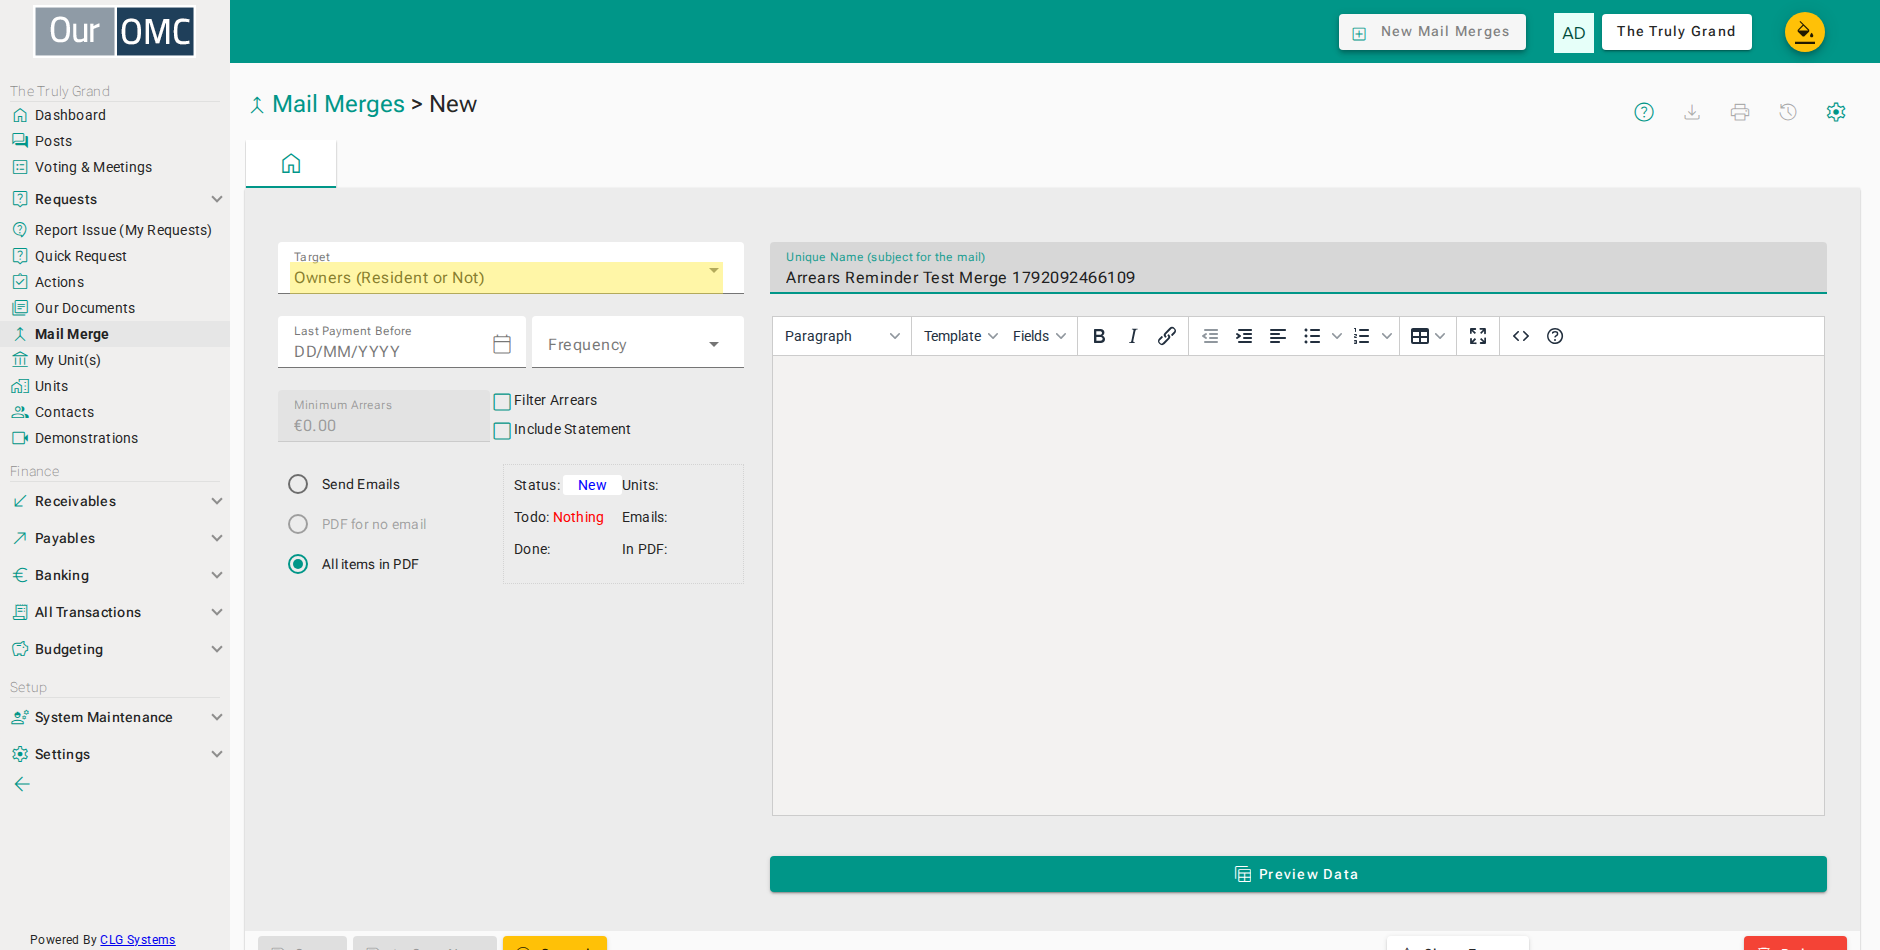Click the print icon
Screen dimensions: 1880x950
[1740, 112]
